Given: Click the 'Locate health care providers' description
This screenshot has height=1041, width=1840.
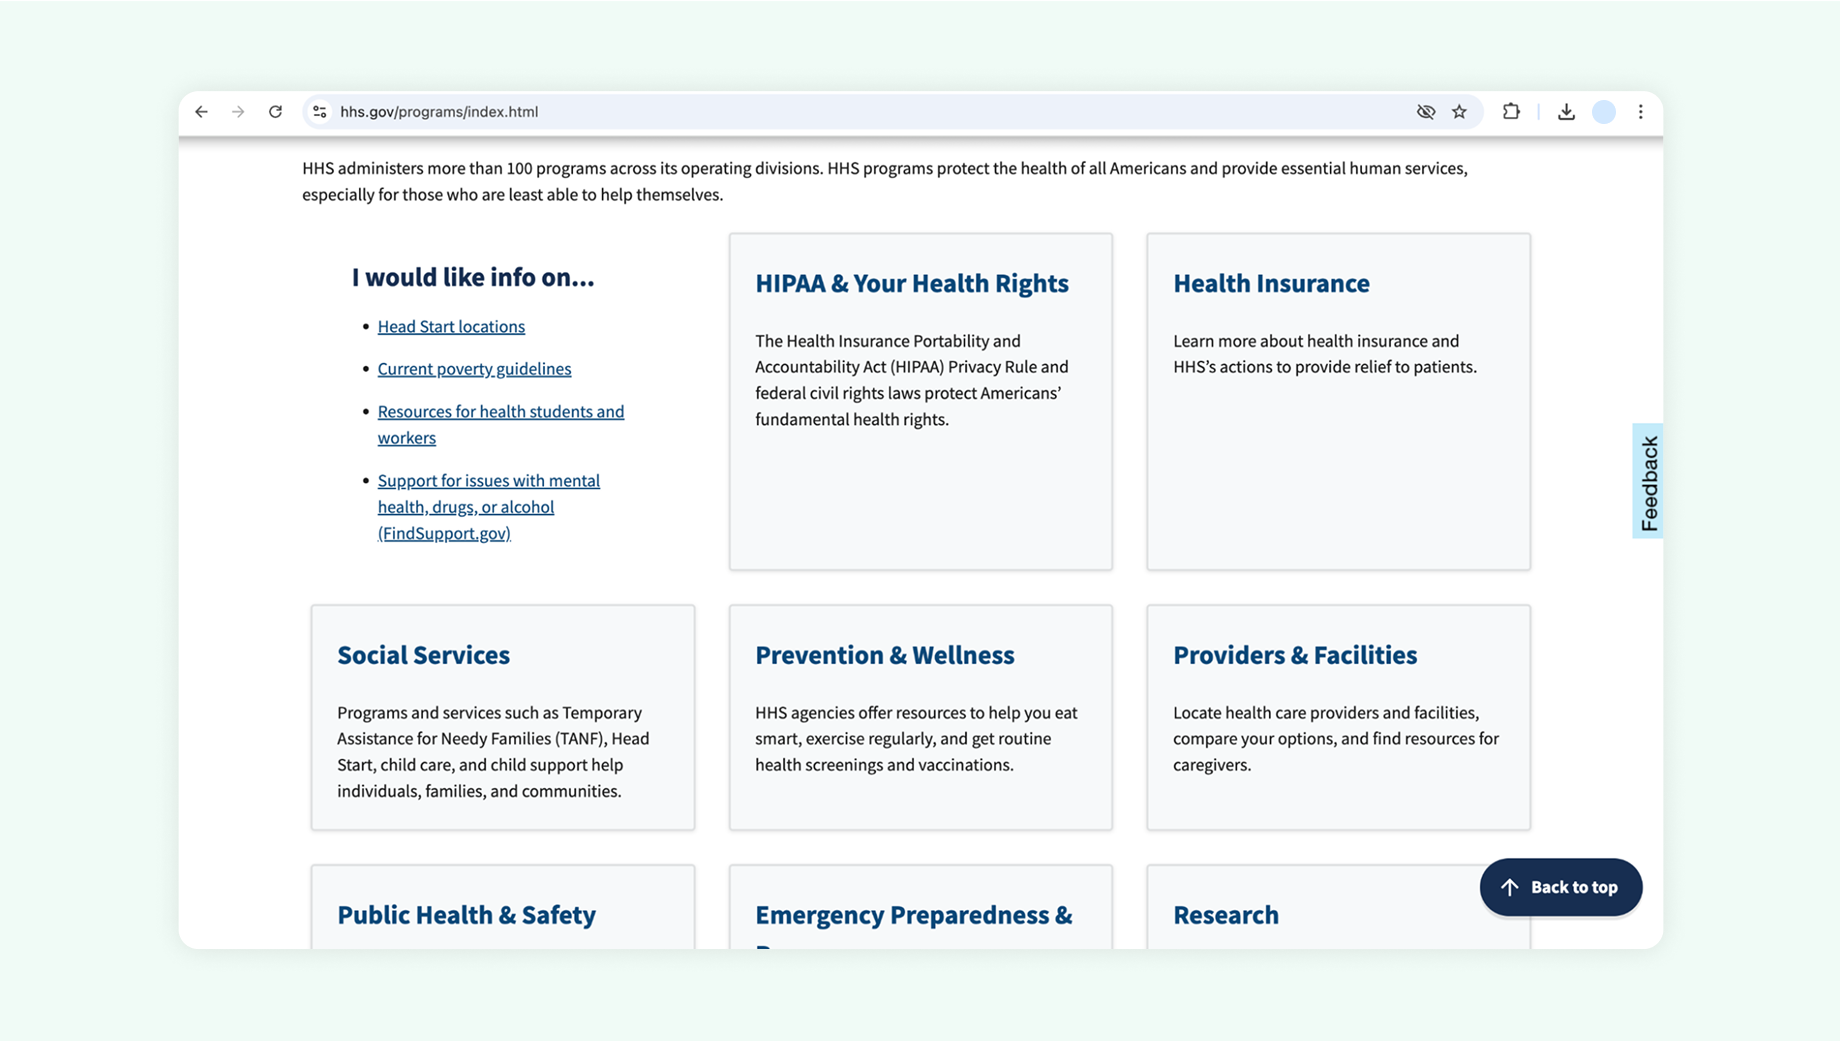Looking at the screenshot, I should point(1335,739).
